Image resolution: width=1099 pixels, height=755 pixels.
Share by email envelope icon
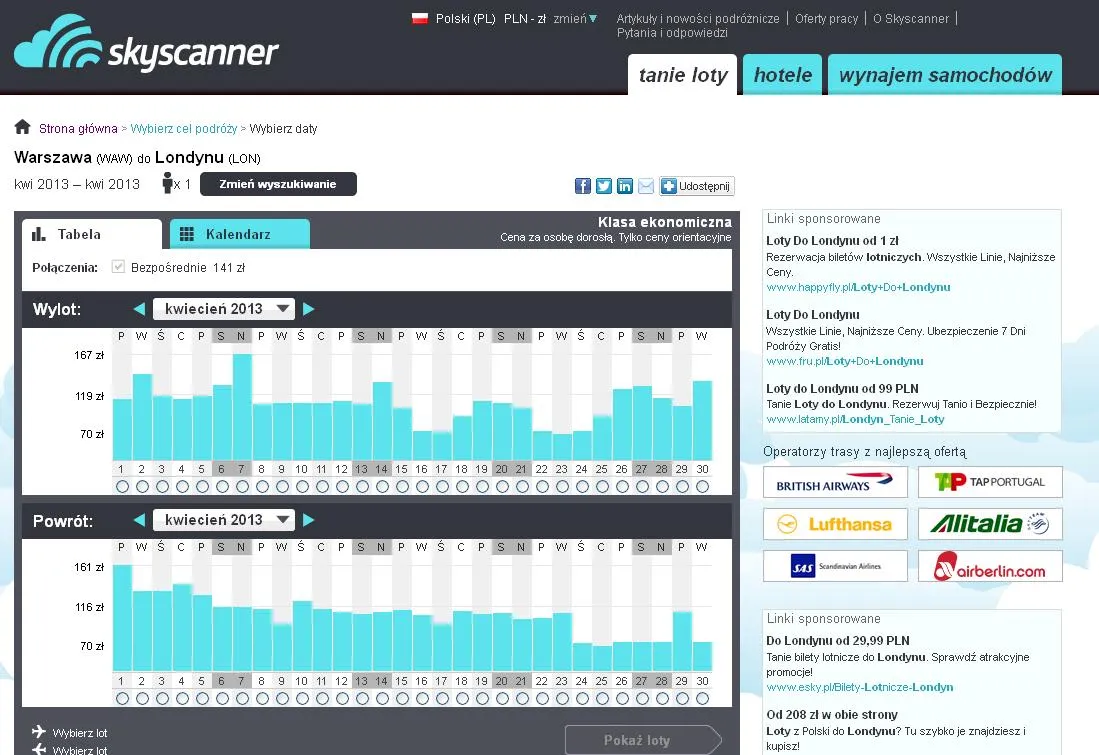tap(646, 186)
